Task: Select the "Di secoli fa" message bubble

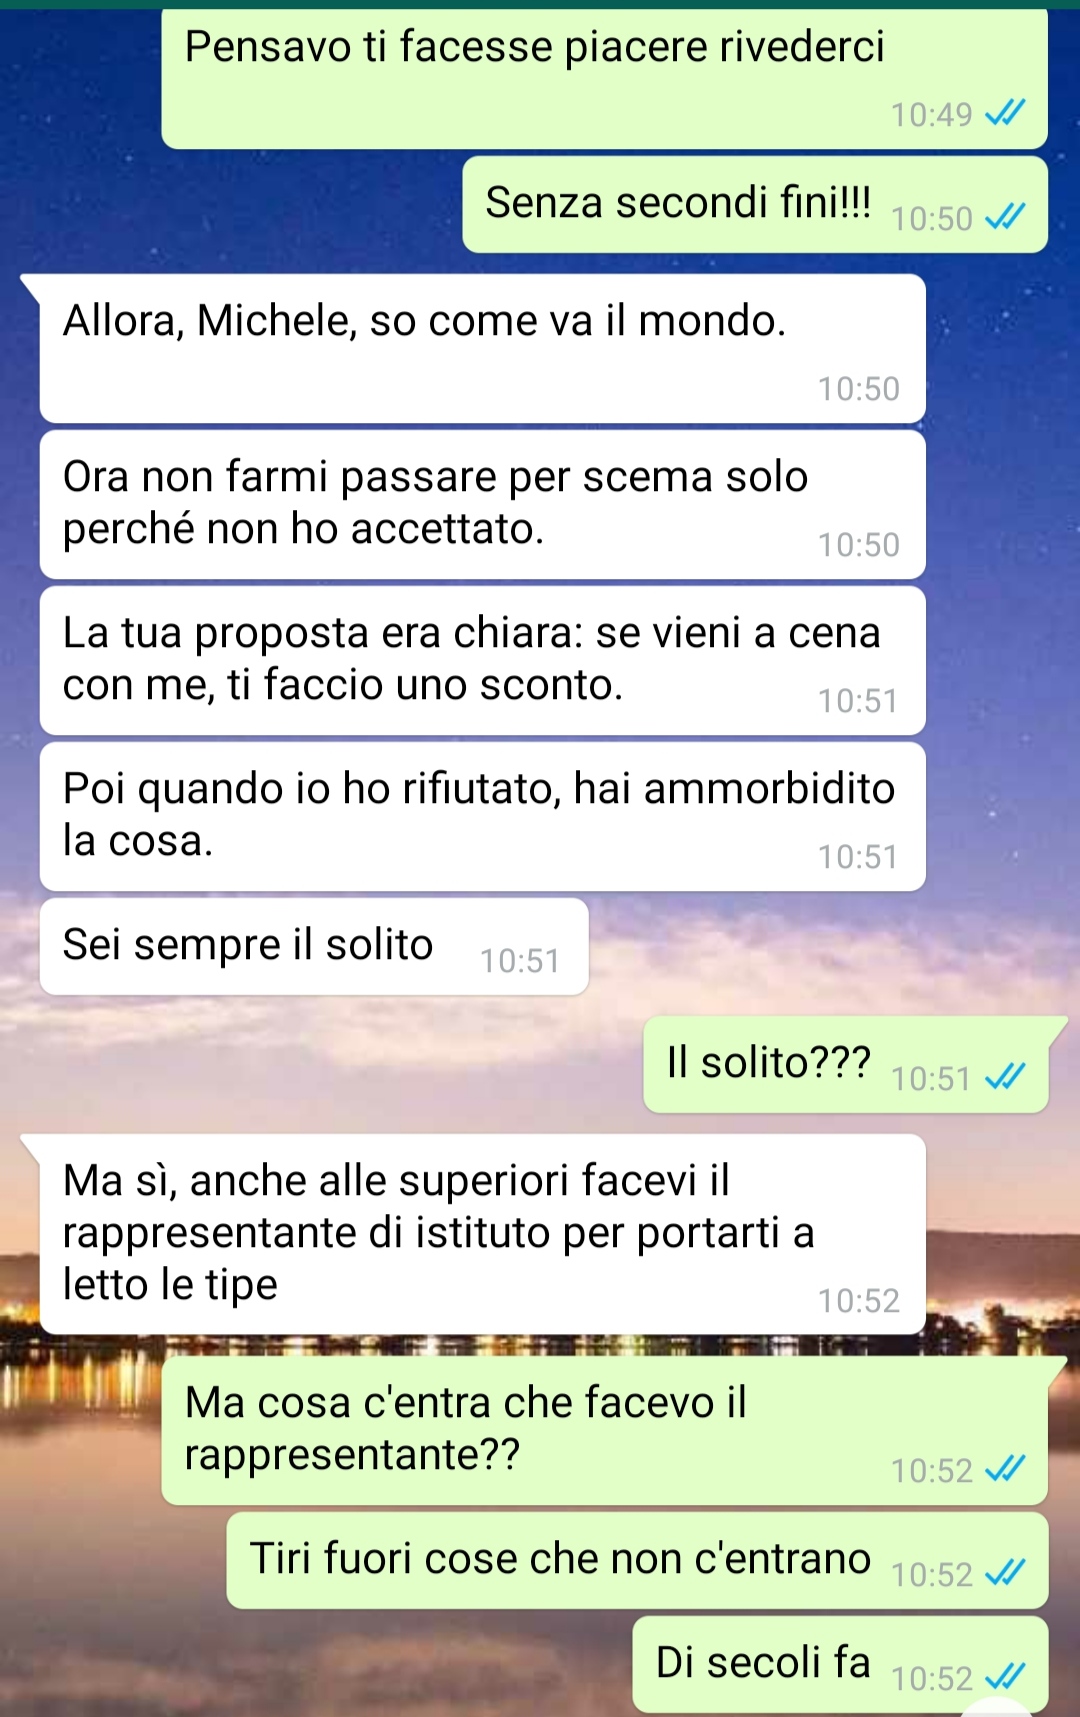Action: click(840, 1664)
